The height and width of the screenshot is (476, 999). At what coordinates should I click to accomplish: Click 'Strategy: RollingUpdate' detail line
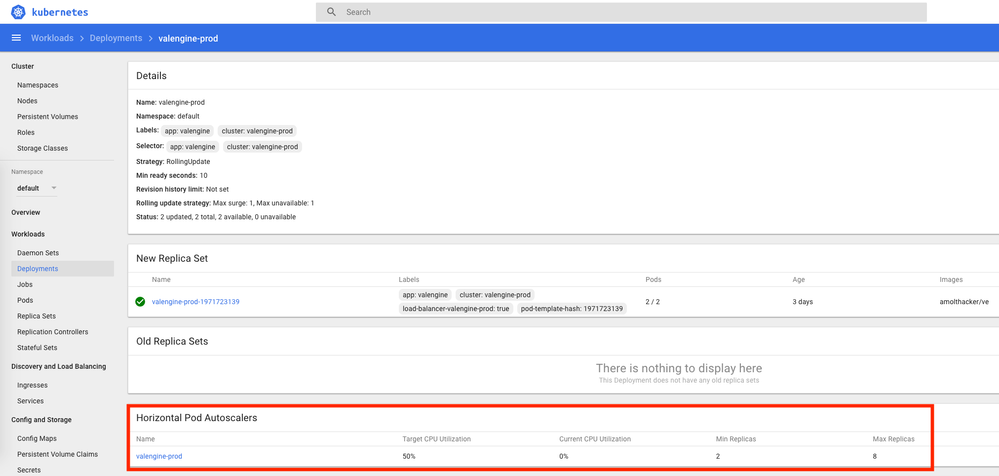coord(173,162)
